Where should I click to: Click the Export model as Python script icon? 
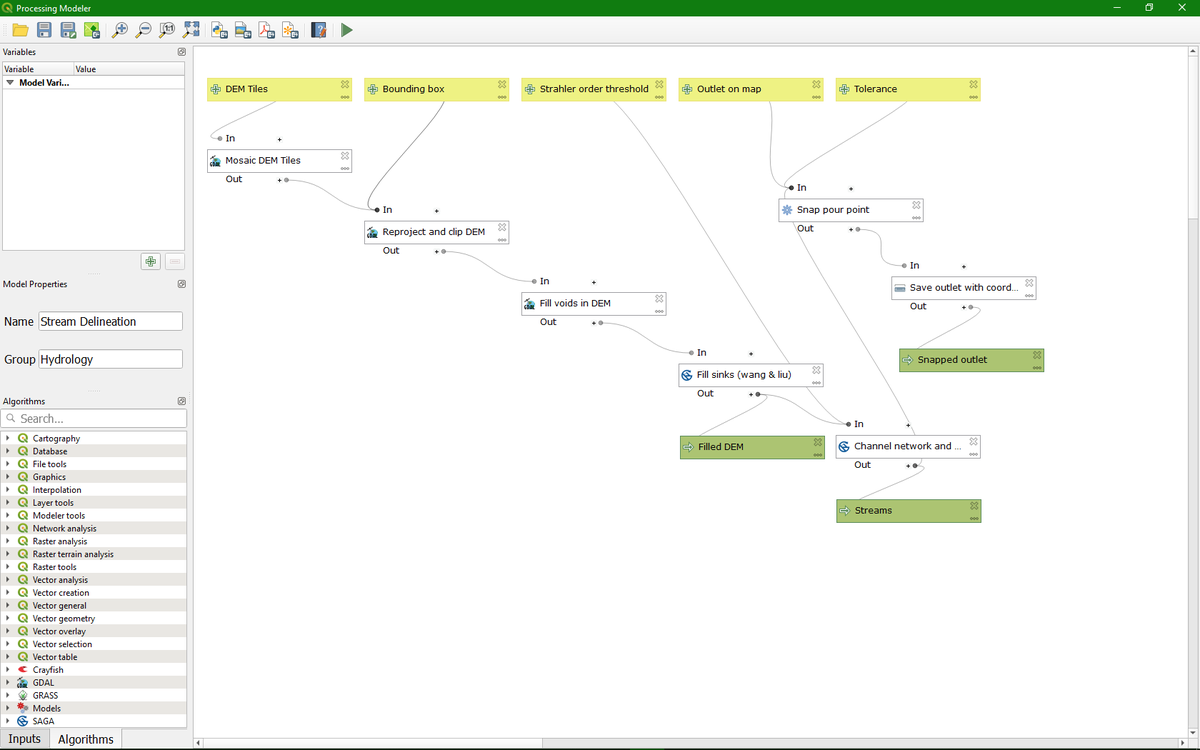tap(219, 30)
